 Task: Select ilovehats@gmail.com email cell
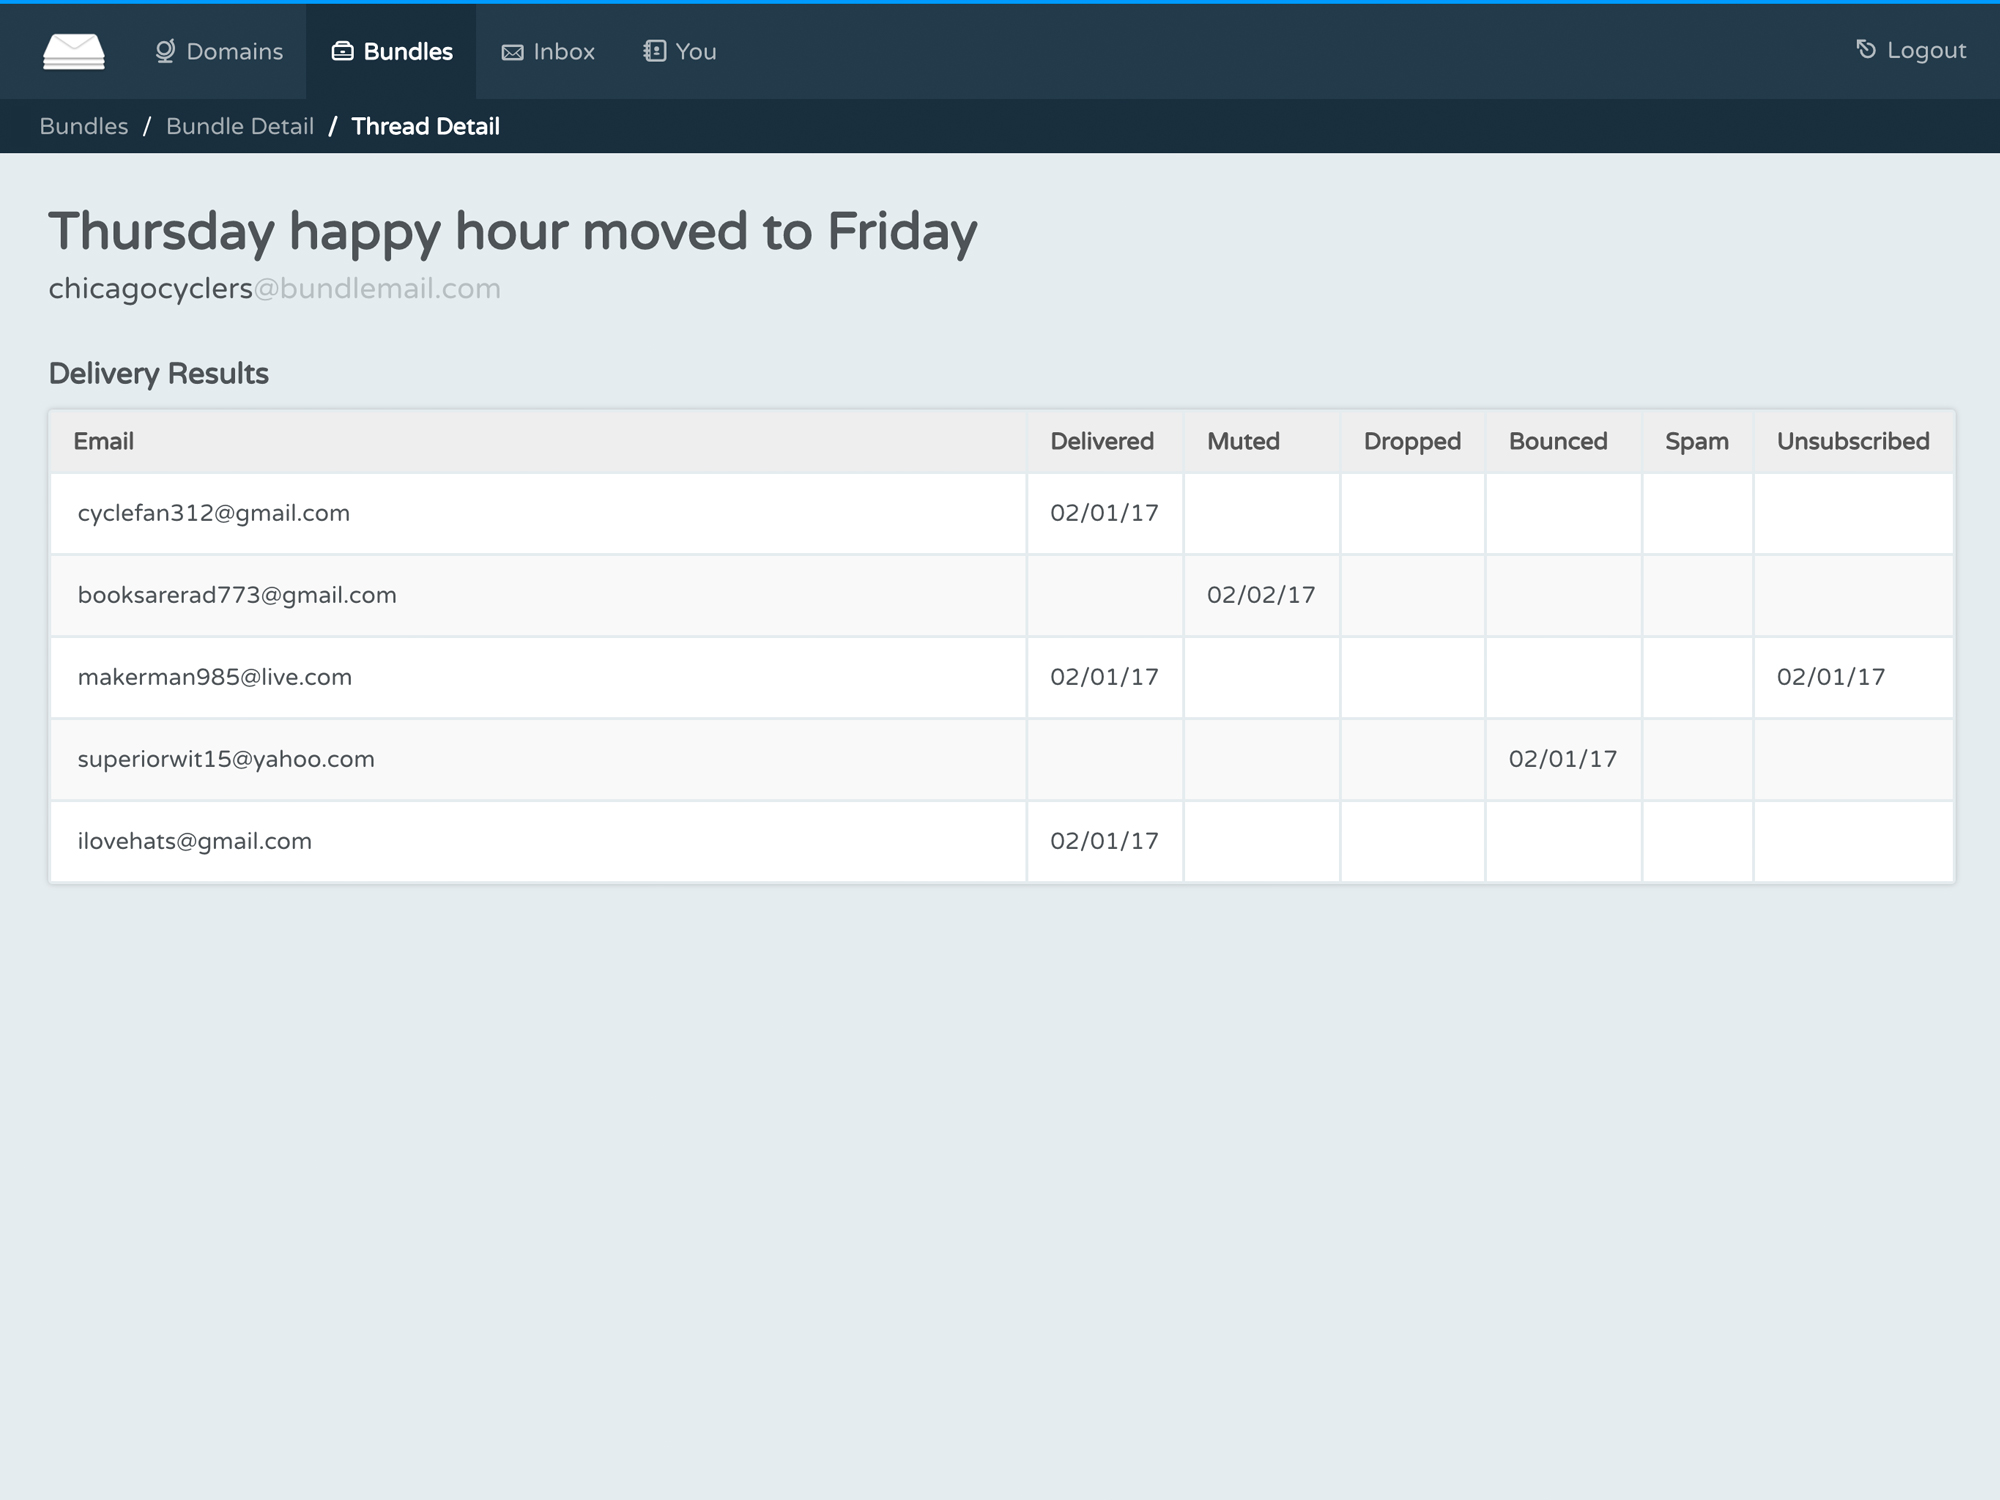pyautogui.click(x=539, y=841)
